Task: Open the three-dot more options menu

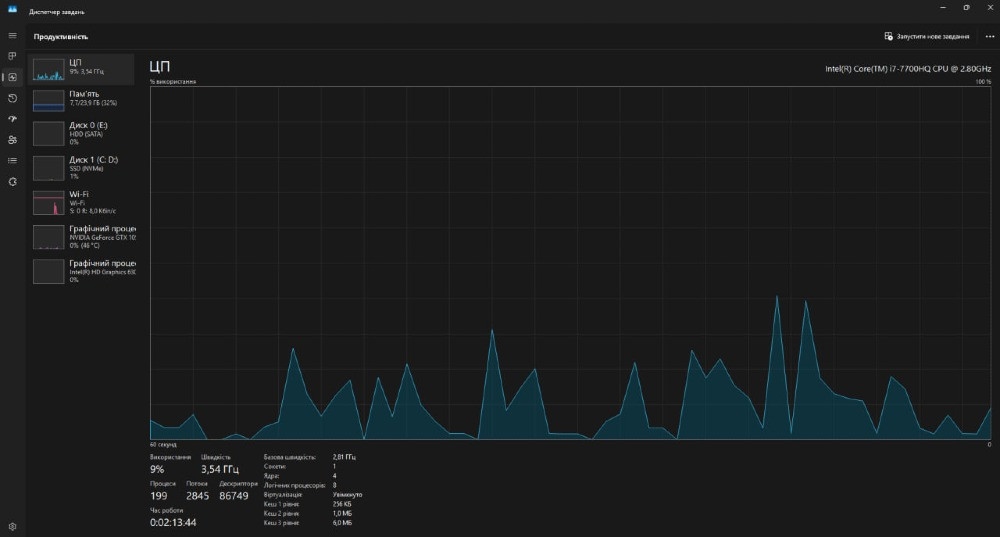Action: pos(989,36)
